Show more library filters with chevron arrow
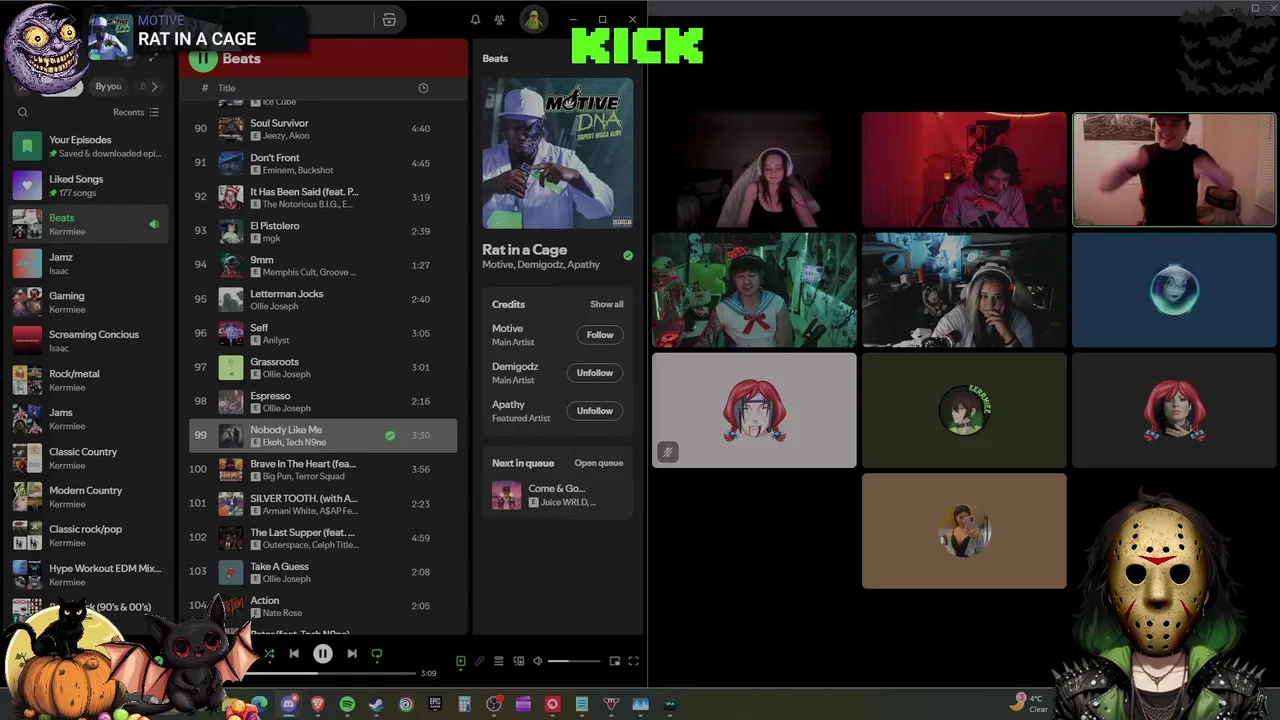 [x=154, y=87]
